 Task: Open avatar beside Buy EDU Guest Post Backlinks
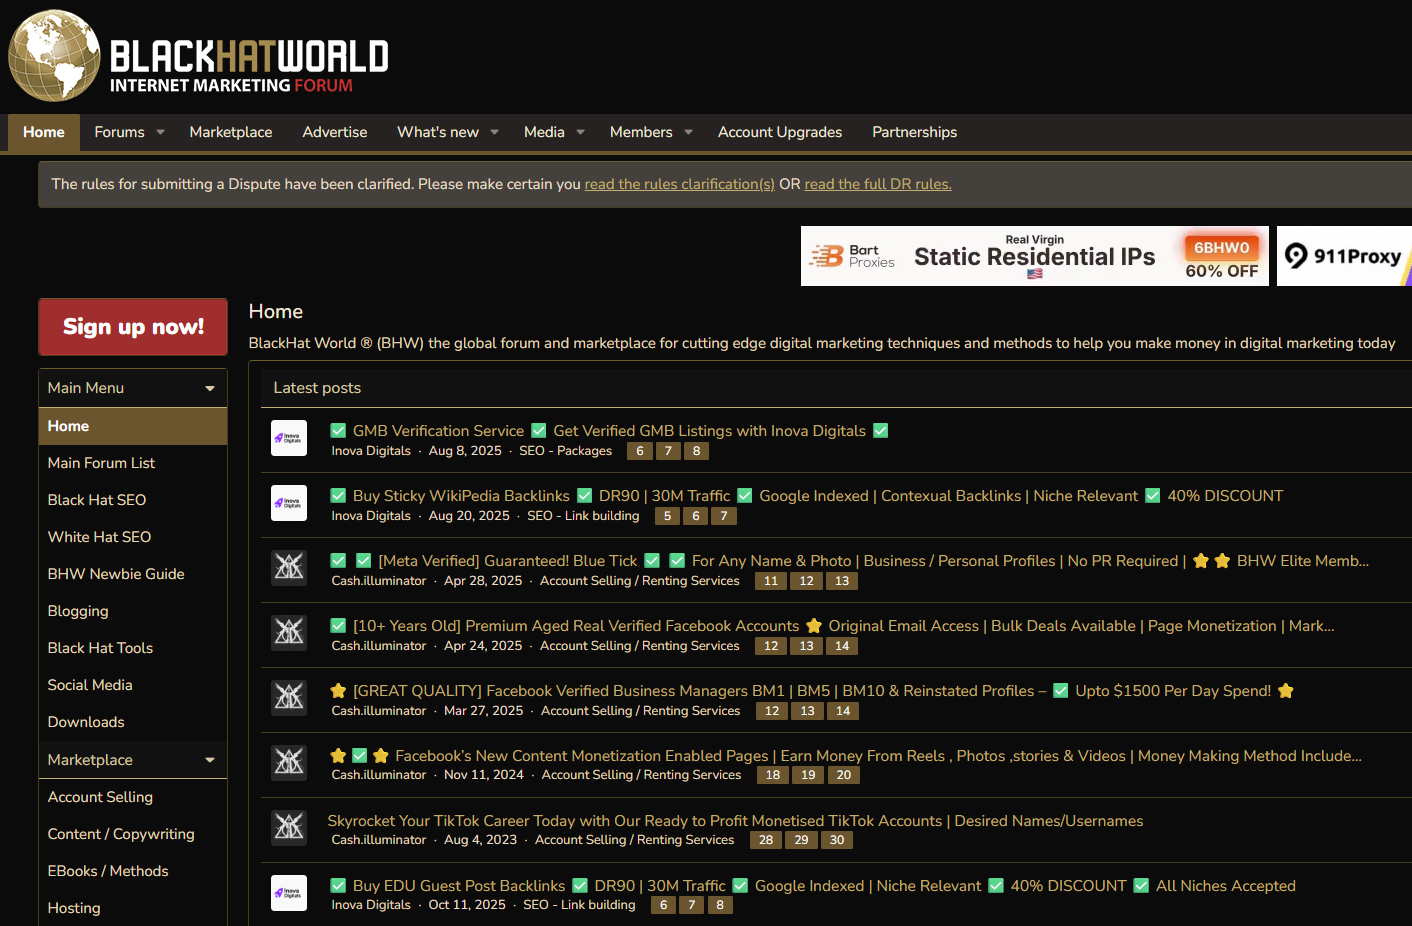pyautogui.click(x=289, y=893)
